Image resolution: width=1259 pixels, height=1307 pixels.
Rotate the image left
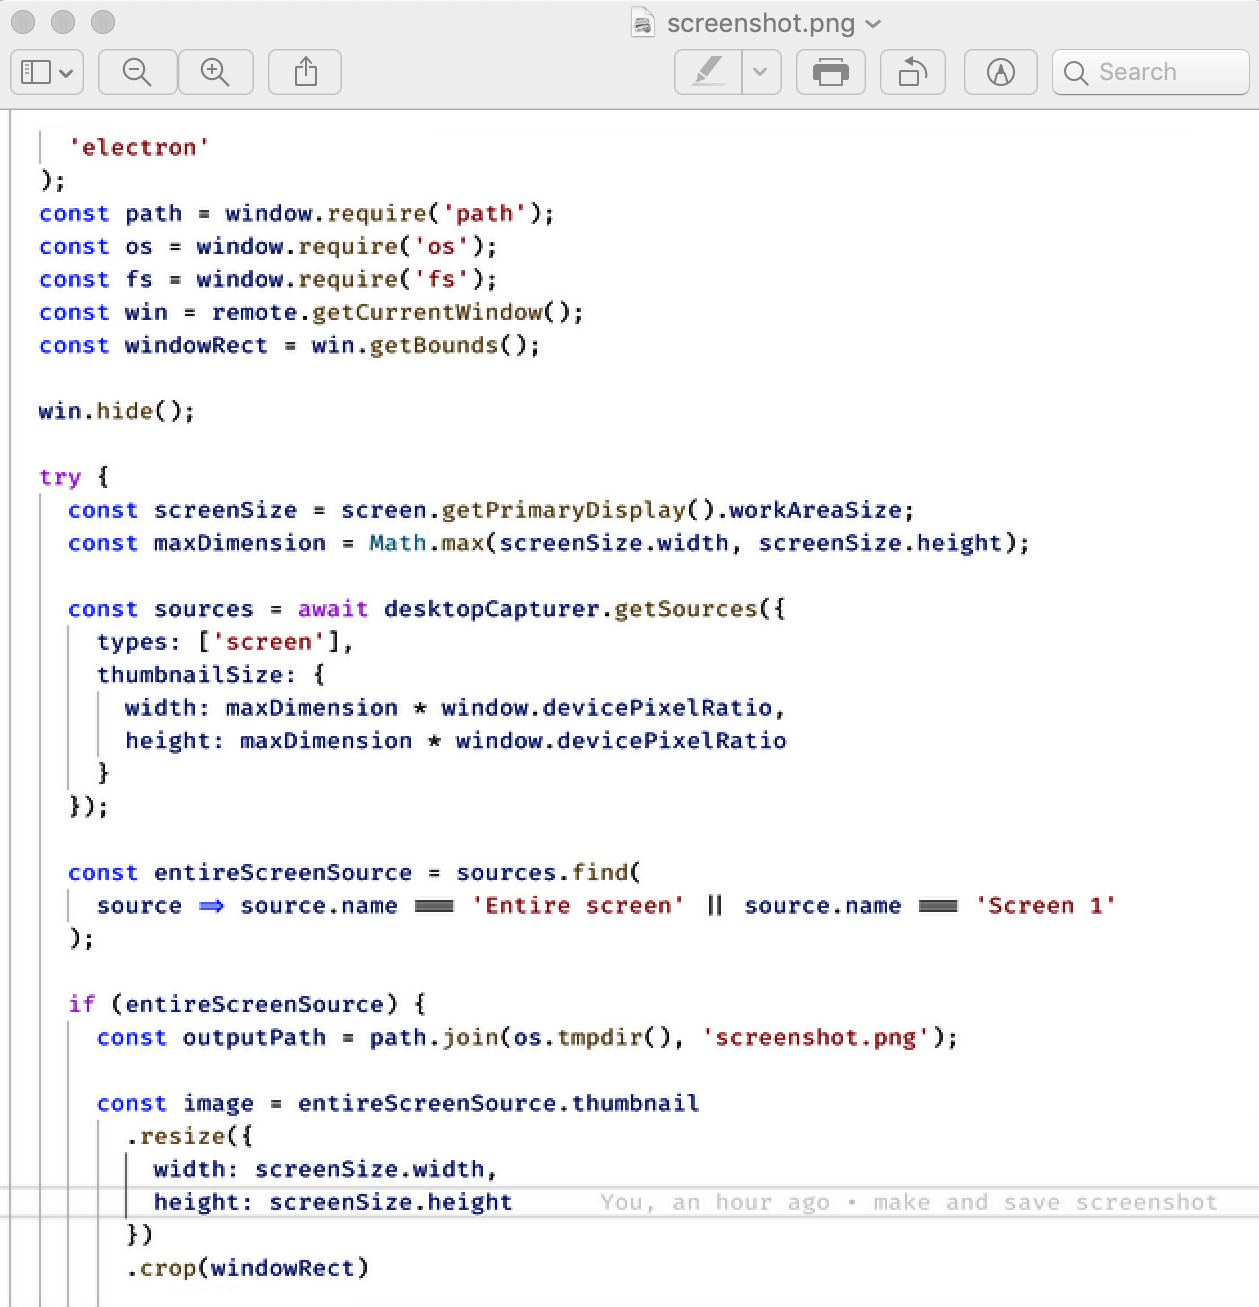[913, 72]
